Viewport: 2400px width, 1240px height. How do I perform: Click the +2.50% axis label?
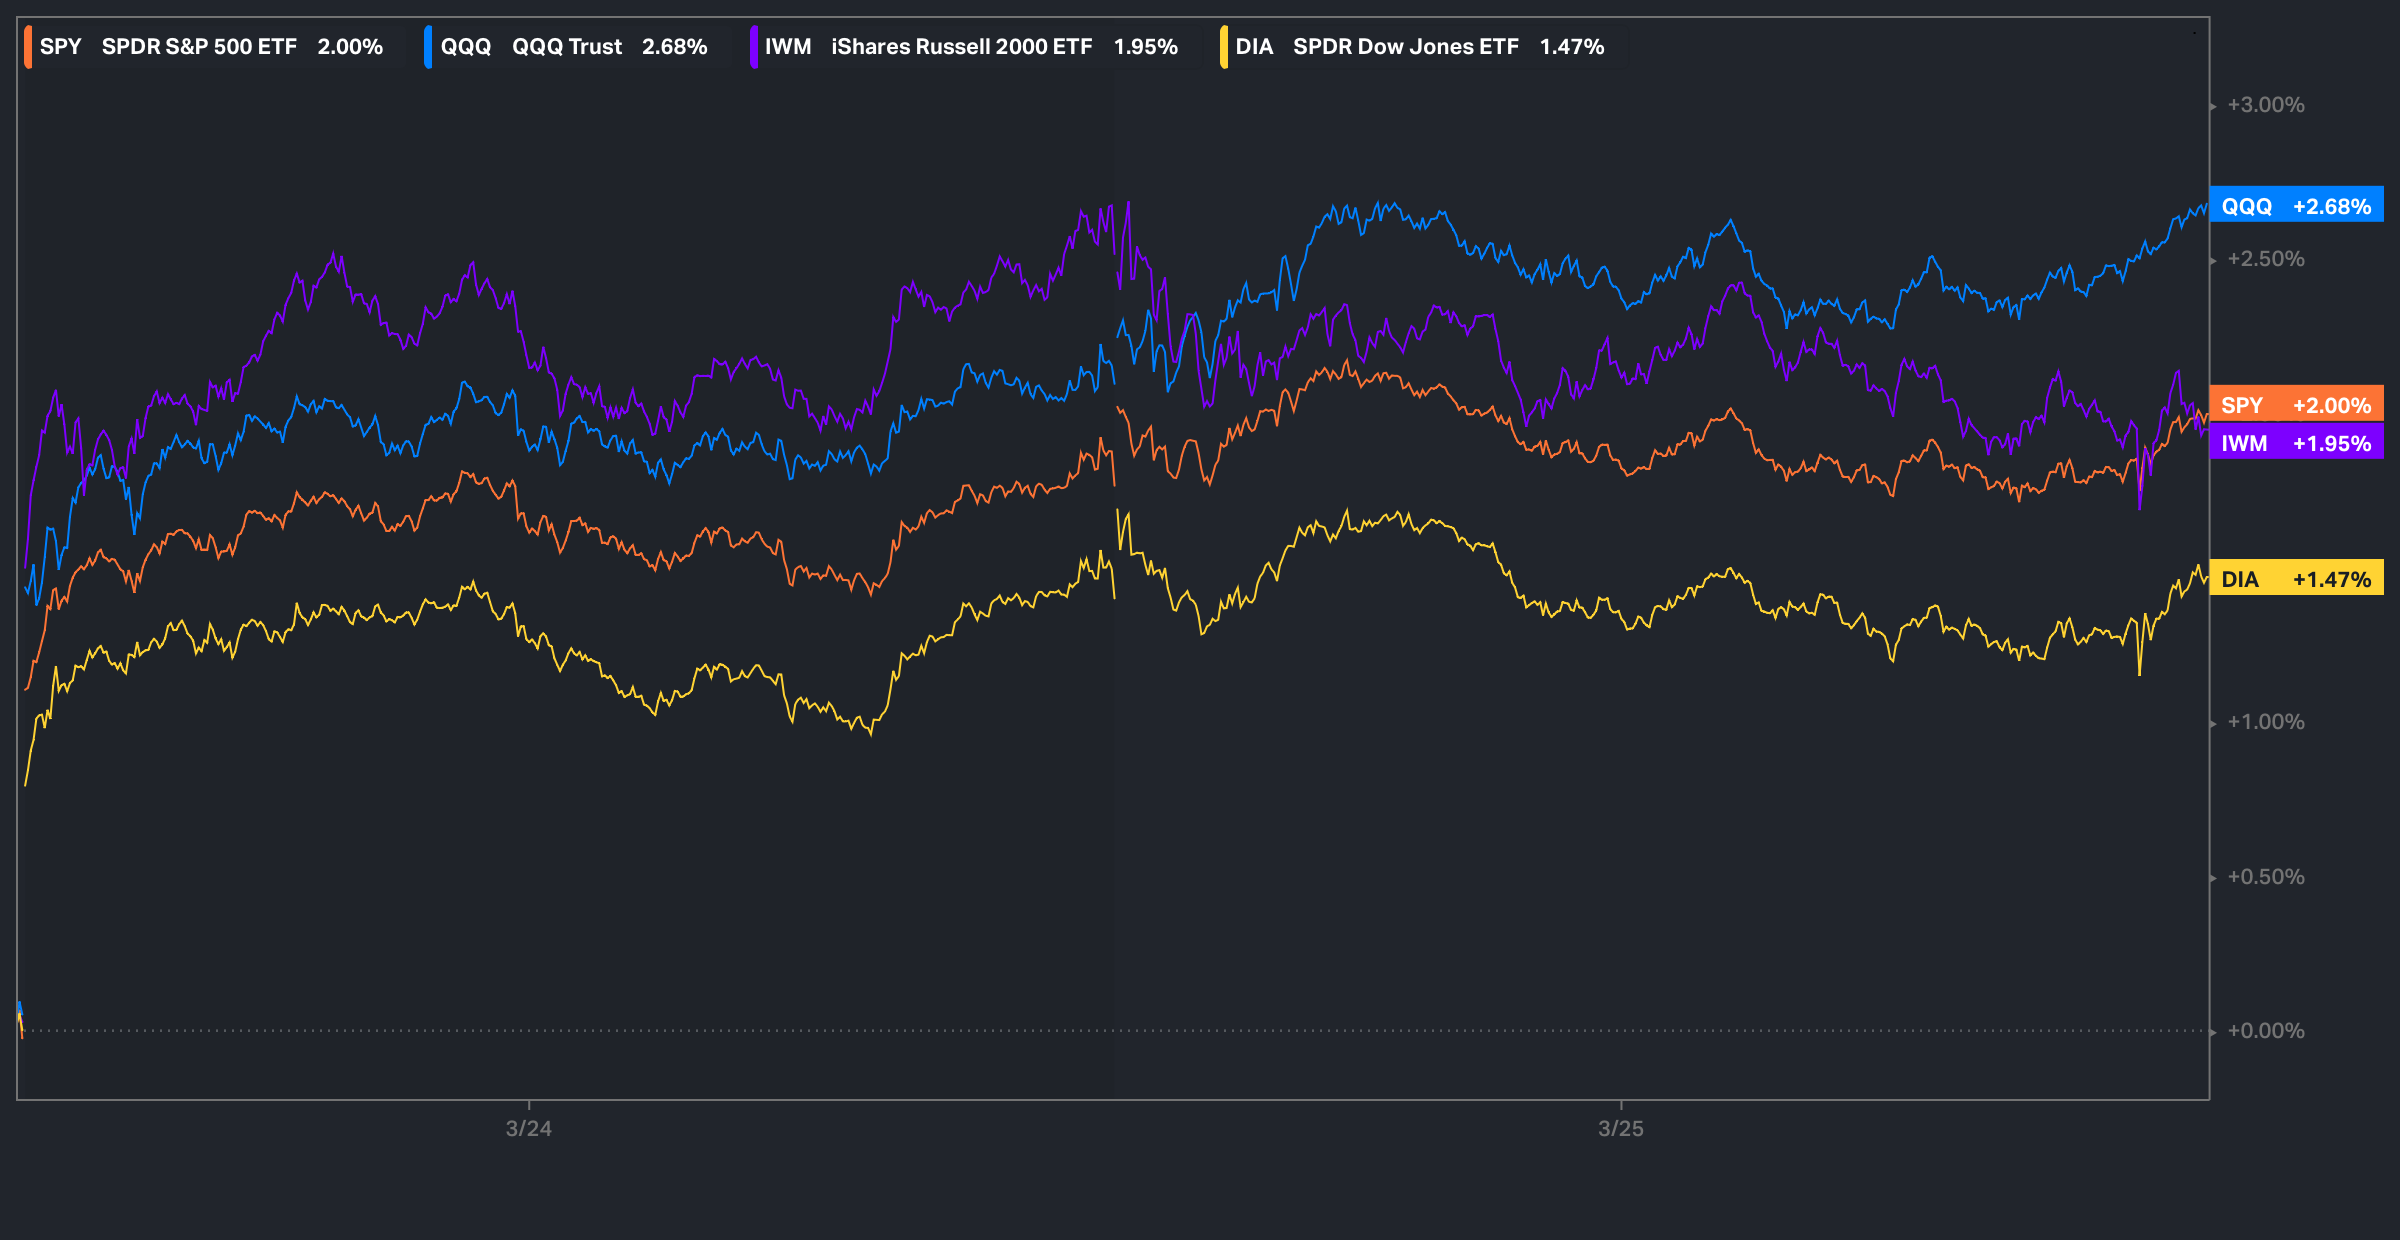2265,259
